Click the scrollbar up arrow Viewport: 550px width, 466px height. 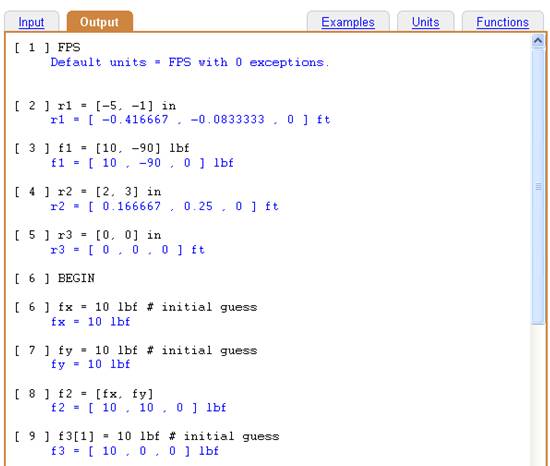point(538,41)
